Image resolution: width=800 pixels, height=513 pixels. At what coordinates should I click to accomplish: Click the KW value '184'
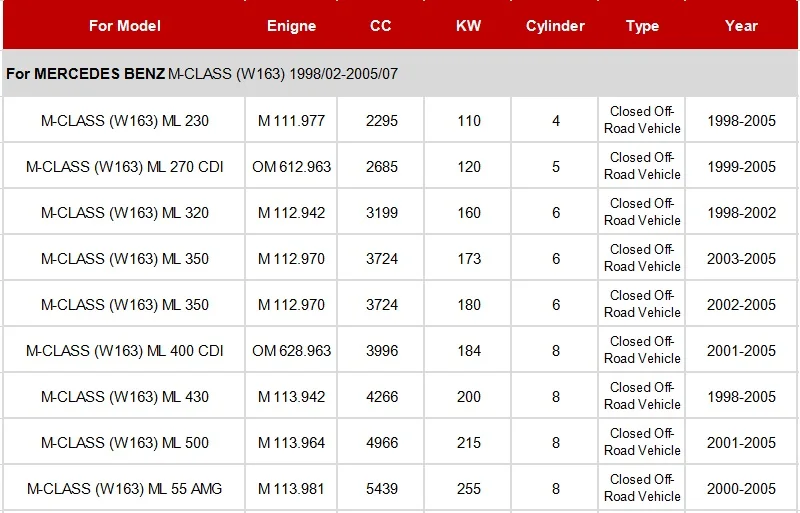pyautogui.click(x=469, y=351)
